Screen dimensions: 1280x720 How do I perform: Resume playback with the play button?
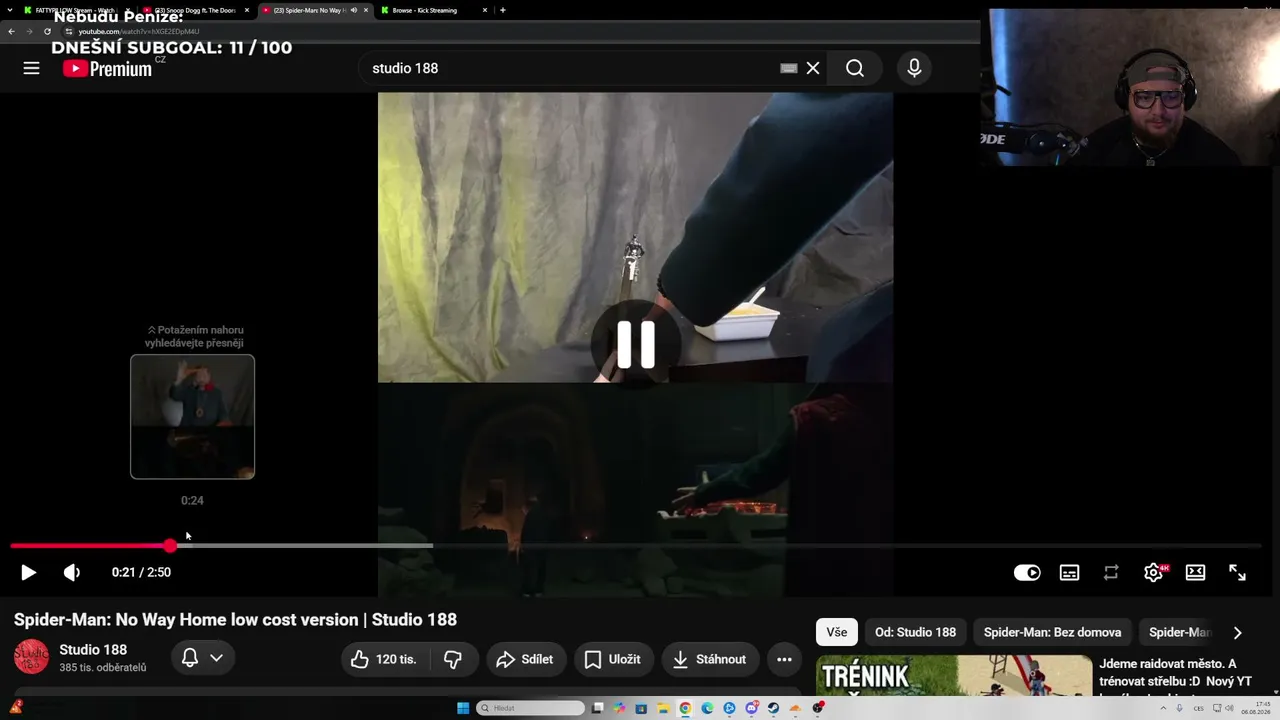click(x=28, y=572)
